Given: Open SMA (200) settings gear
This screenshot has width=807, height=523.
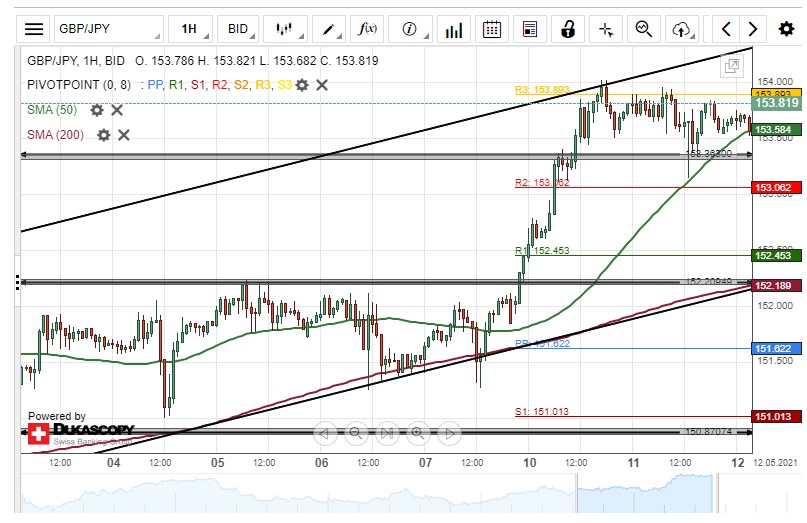Looking at the screenshot, I should (103, 135).
